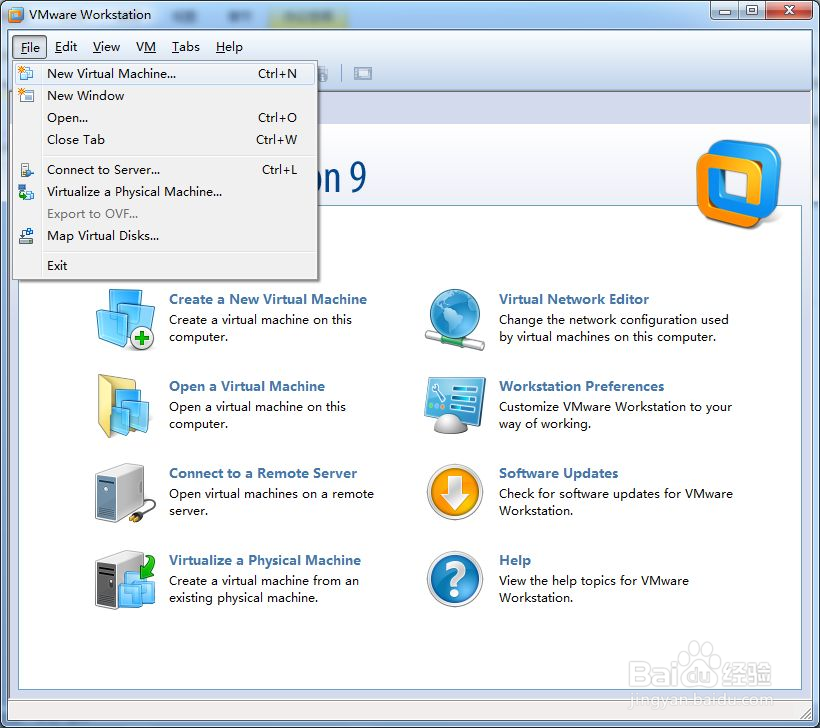Maximize the VMware Workstation window
Screen dimensions: 820x728
[x=752, y=11]
